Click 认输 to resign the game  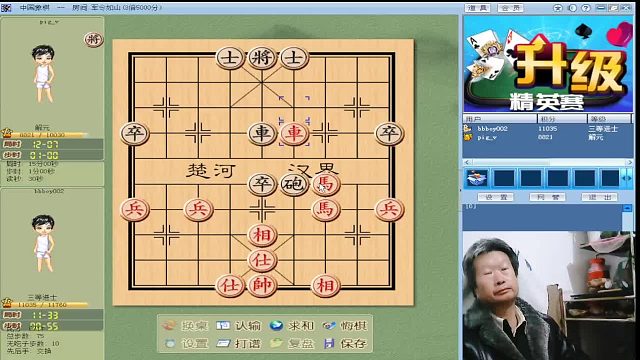pyautogui.click(x=238, y=326)
